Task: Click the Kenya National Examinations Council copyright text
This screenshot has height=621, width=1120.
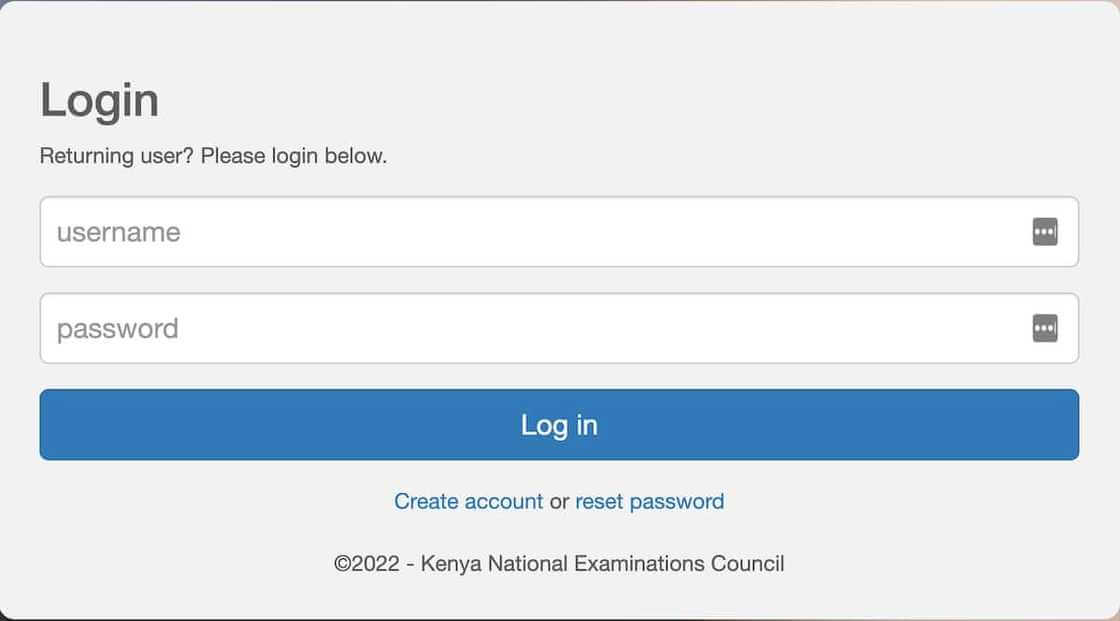Action: (560, 563)
